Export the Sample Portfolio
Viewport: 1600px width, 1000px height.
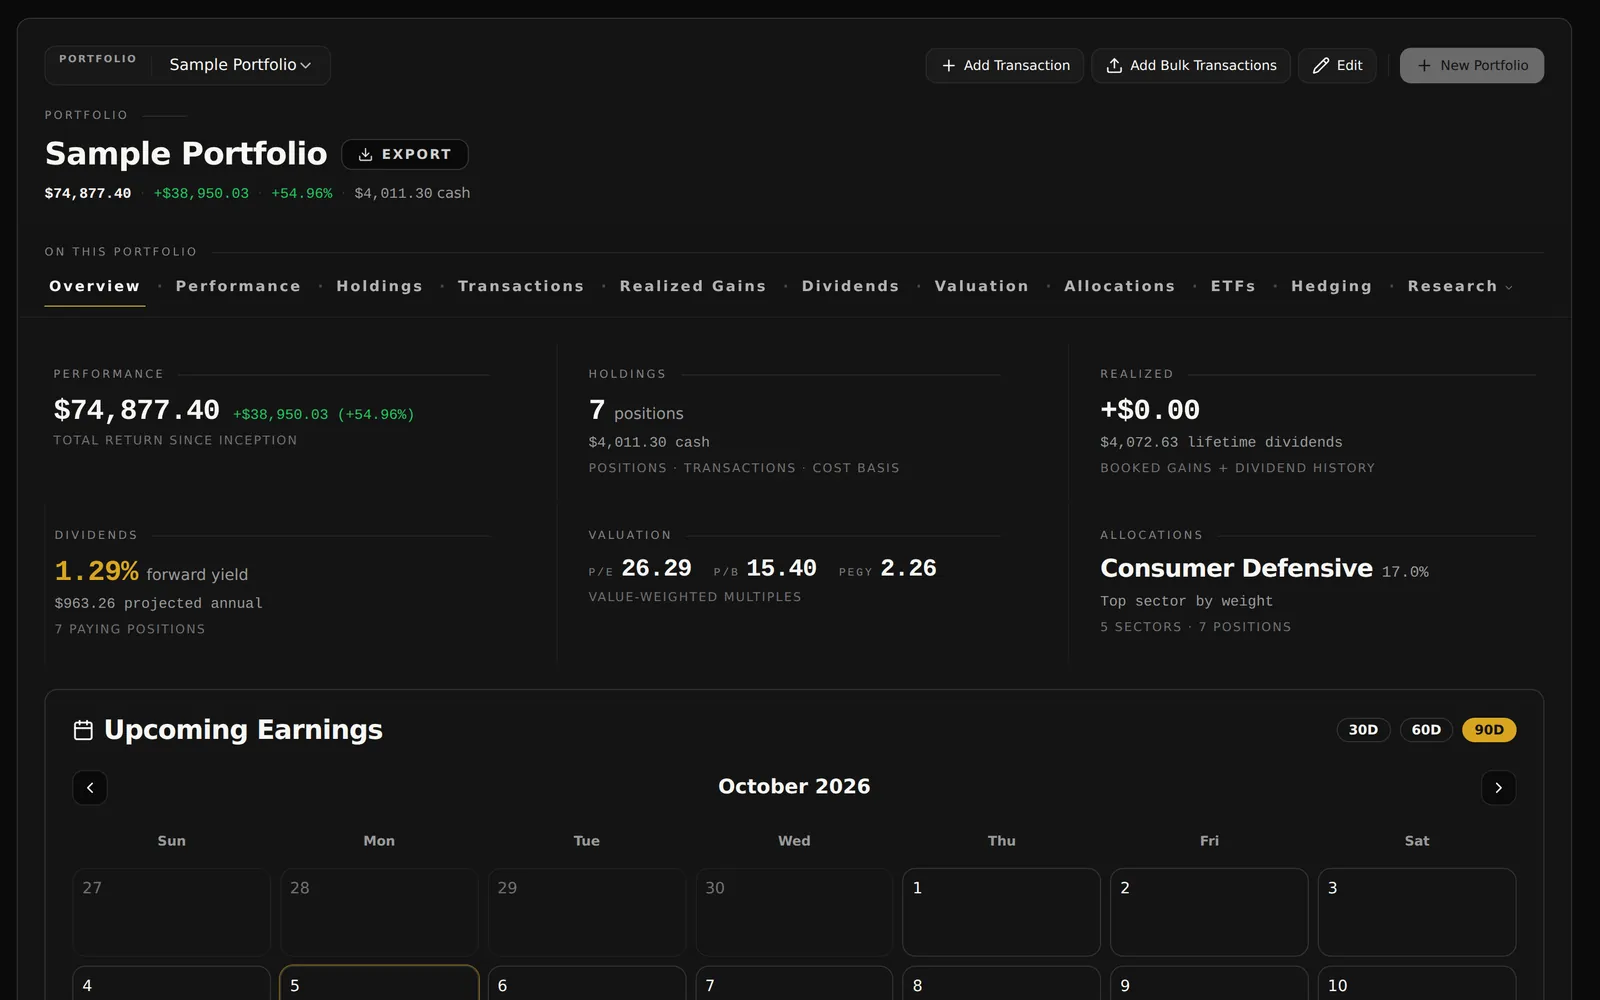pyautogui.click(x=405, y=154)
